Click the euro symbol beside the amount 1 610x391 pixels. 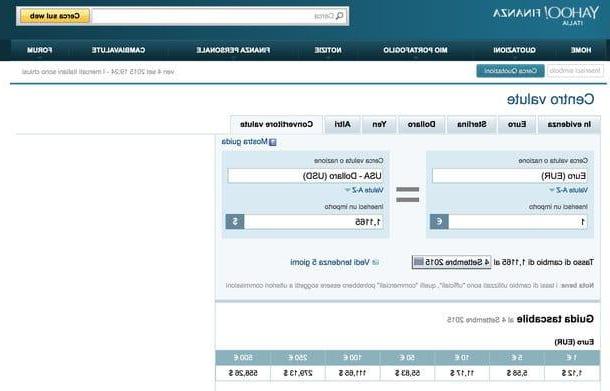coord(439,222)
